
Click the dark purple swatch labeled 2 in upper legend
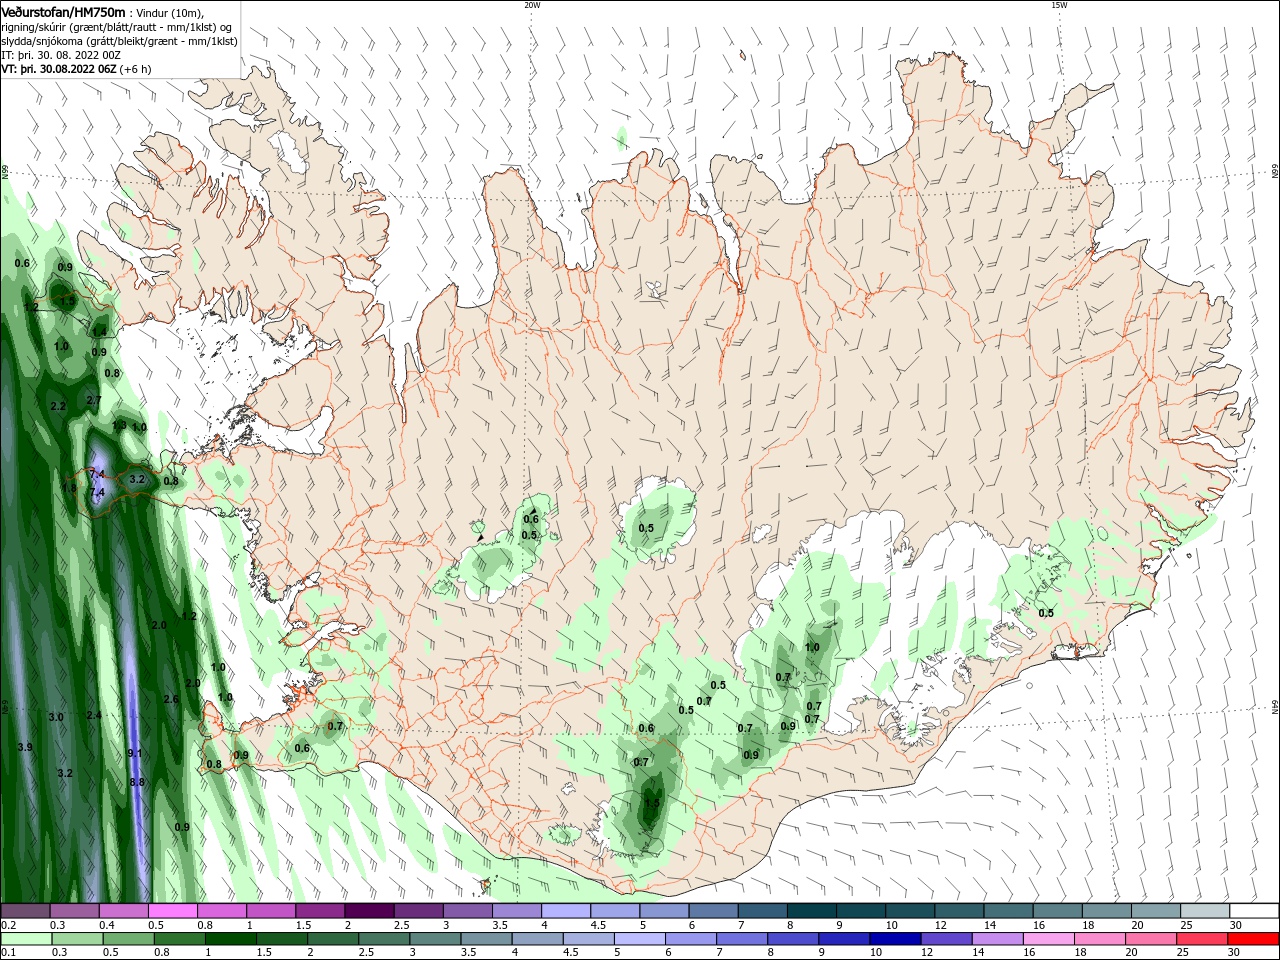369,911
